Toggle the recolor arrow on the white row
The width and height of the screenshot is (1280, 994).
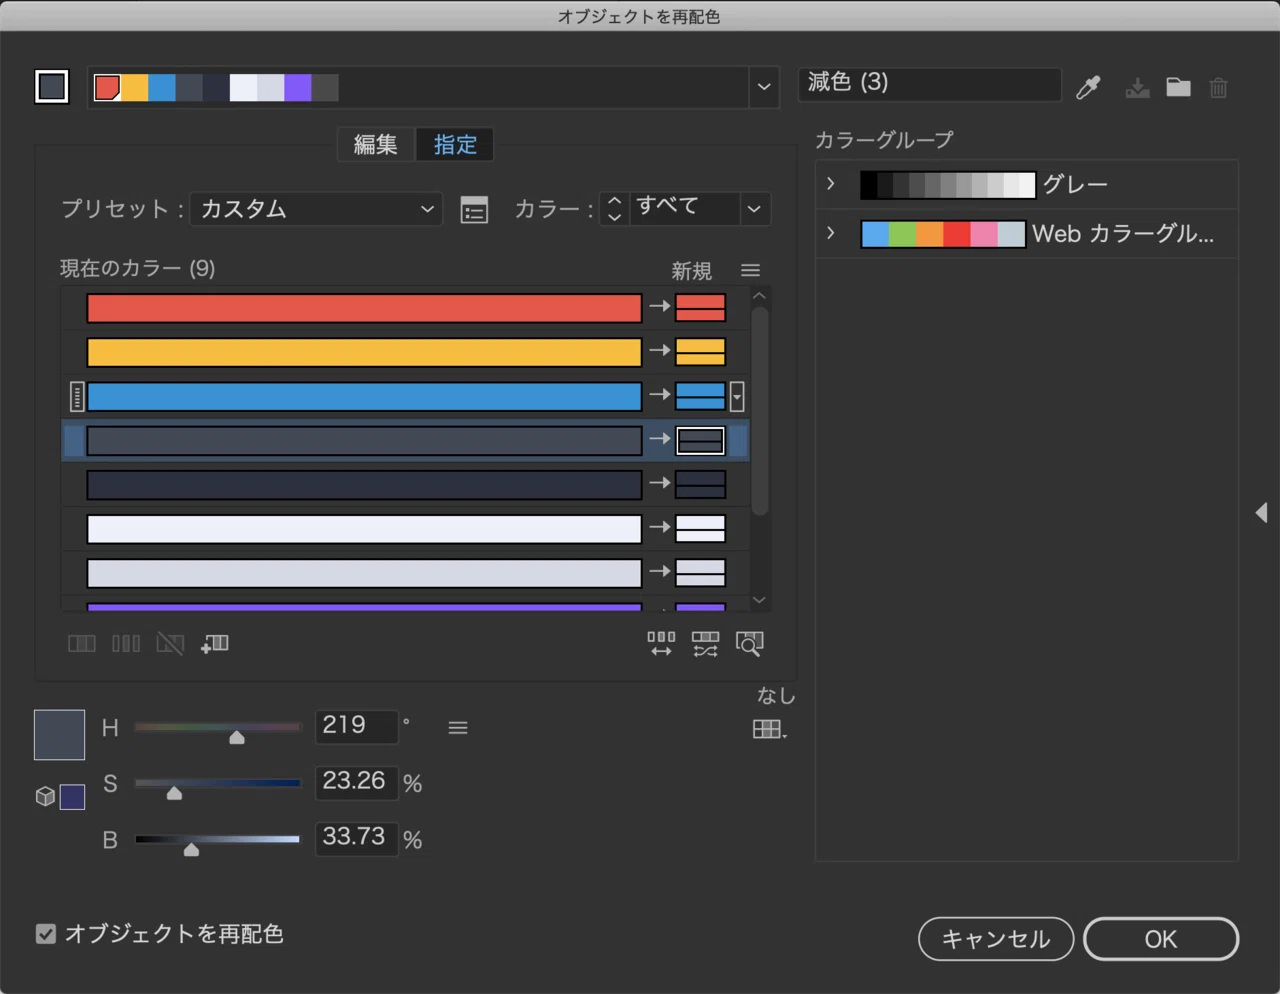point(659,526)
